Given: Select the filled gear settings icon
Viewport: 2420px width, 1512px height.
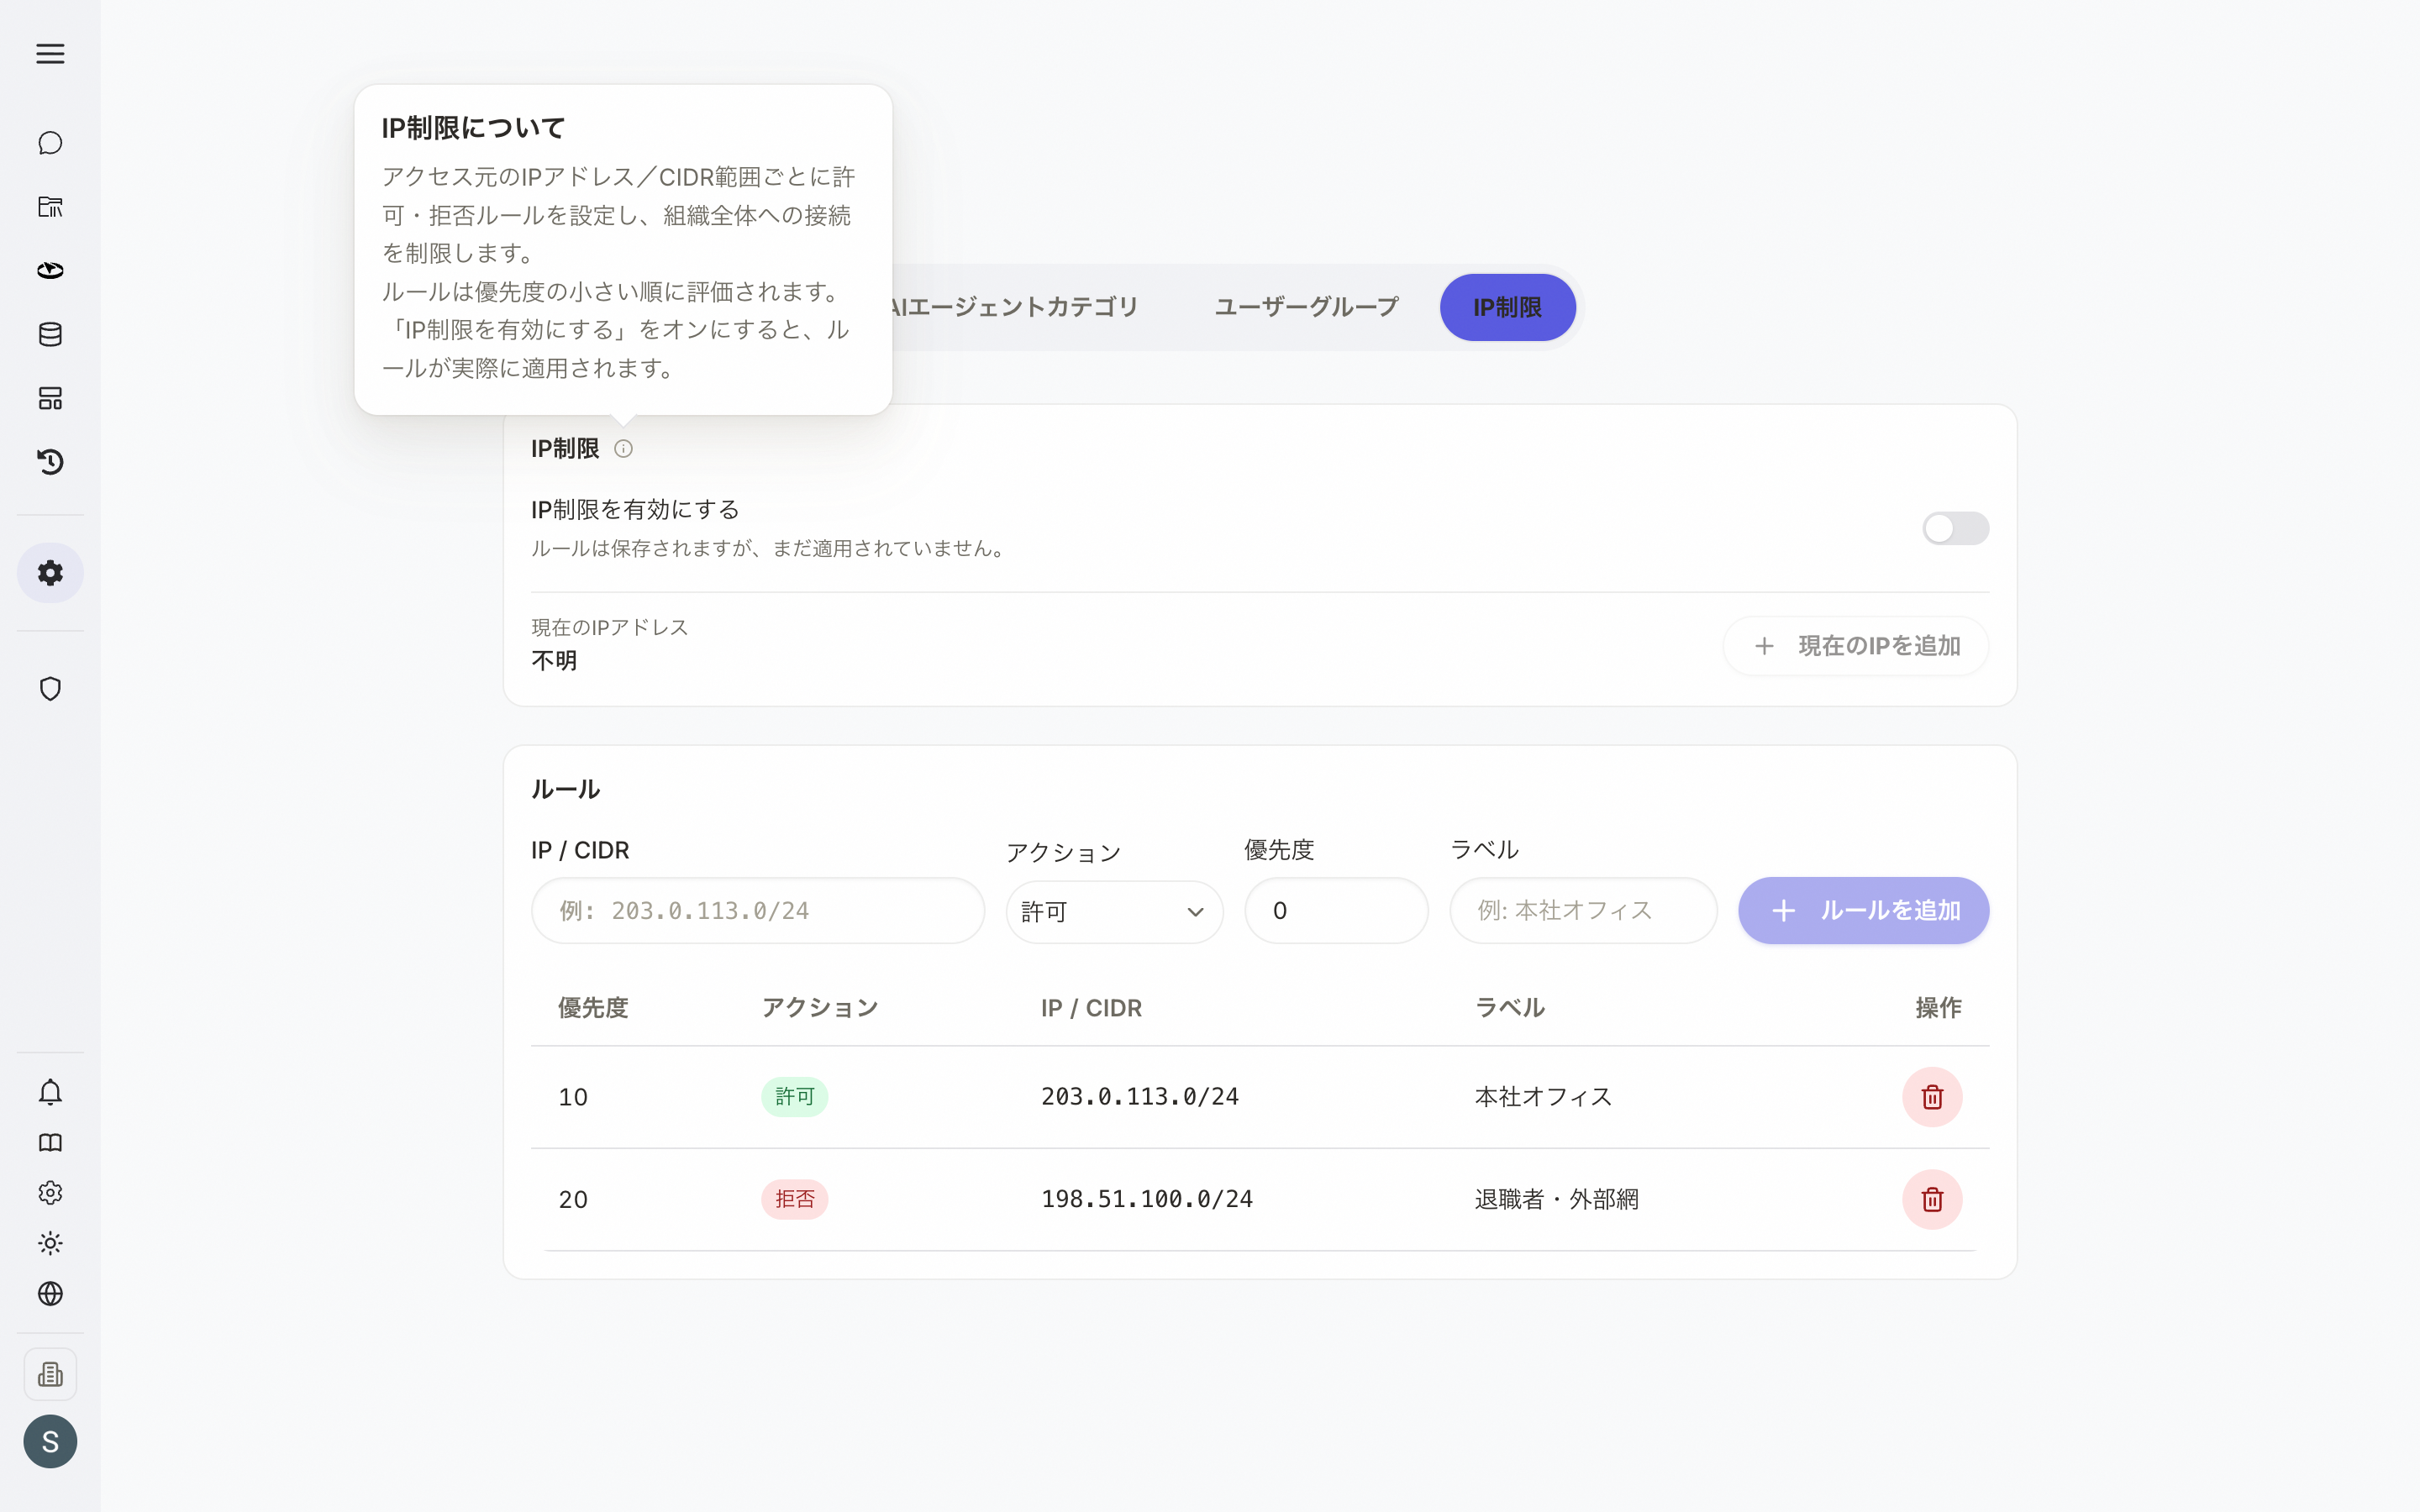Looking at the screenshot, I should pyautogui.click(x=50, y=573).
